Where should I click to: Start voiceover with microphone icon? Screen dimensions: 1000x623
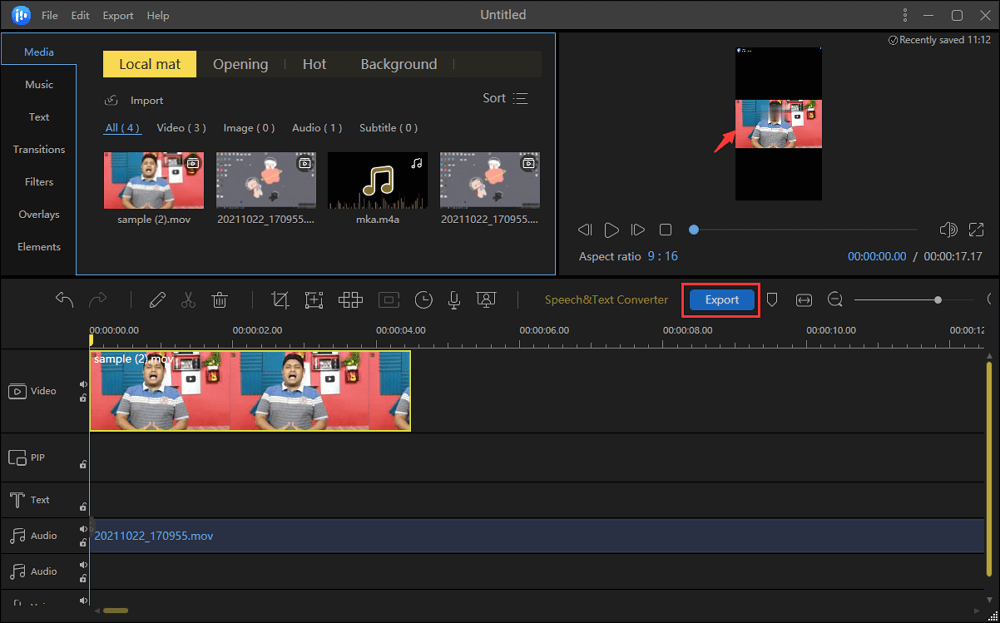click(454, 300)
